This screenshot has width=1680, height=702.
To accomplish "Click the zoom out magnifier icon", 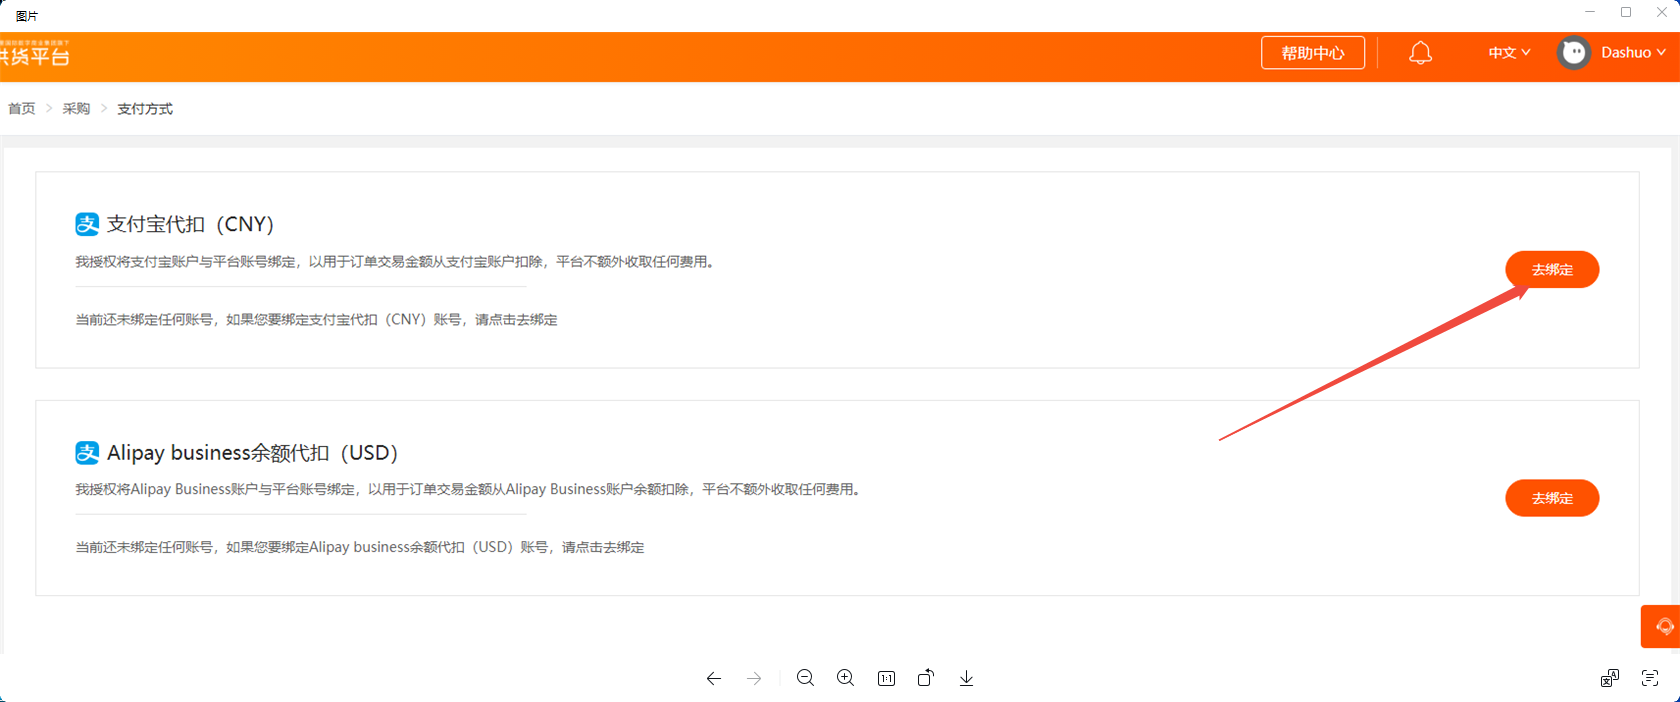I will click(805, 678).
